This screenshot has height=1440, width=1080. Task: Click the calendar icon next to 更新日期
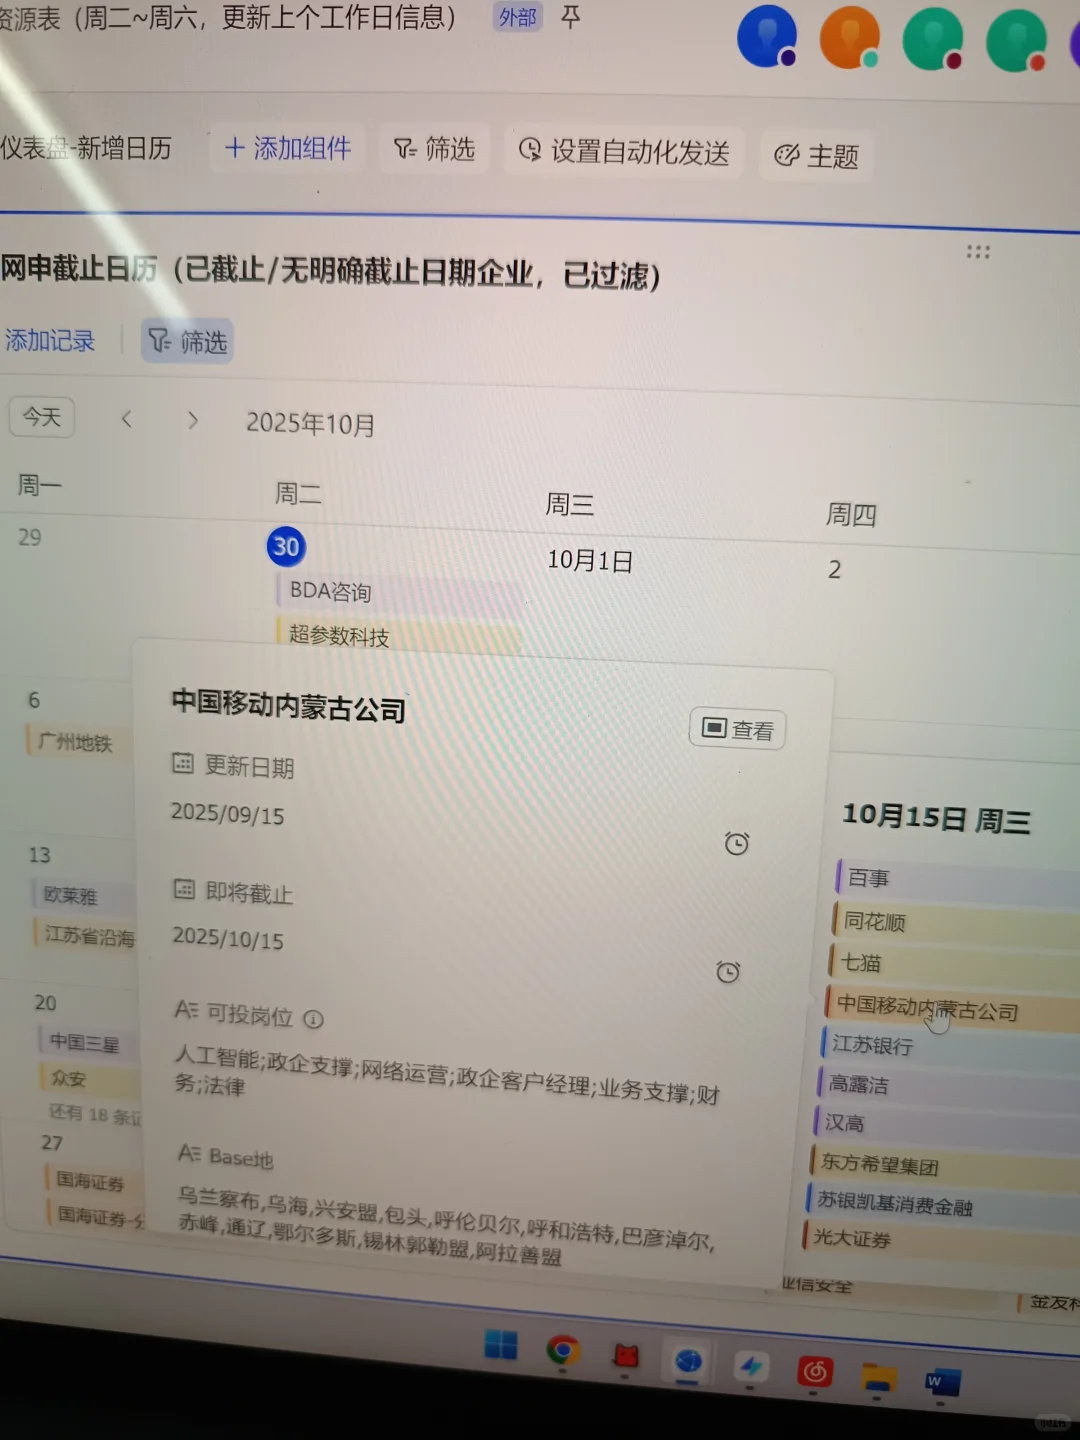(183, 764)
